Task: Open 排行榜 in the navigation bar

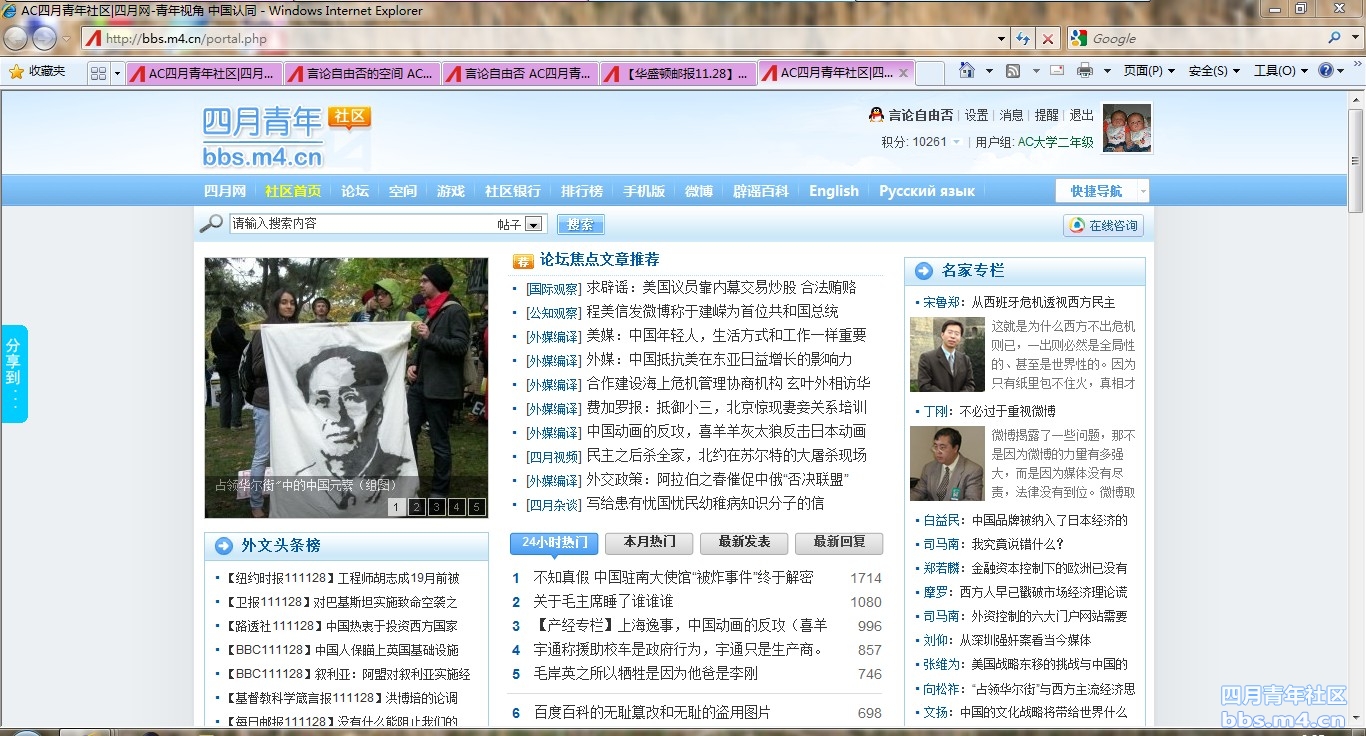Action: point(582,191)
